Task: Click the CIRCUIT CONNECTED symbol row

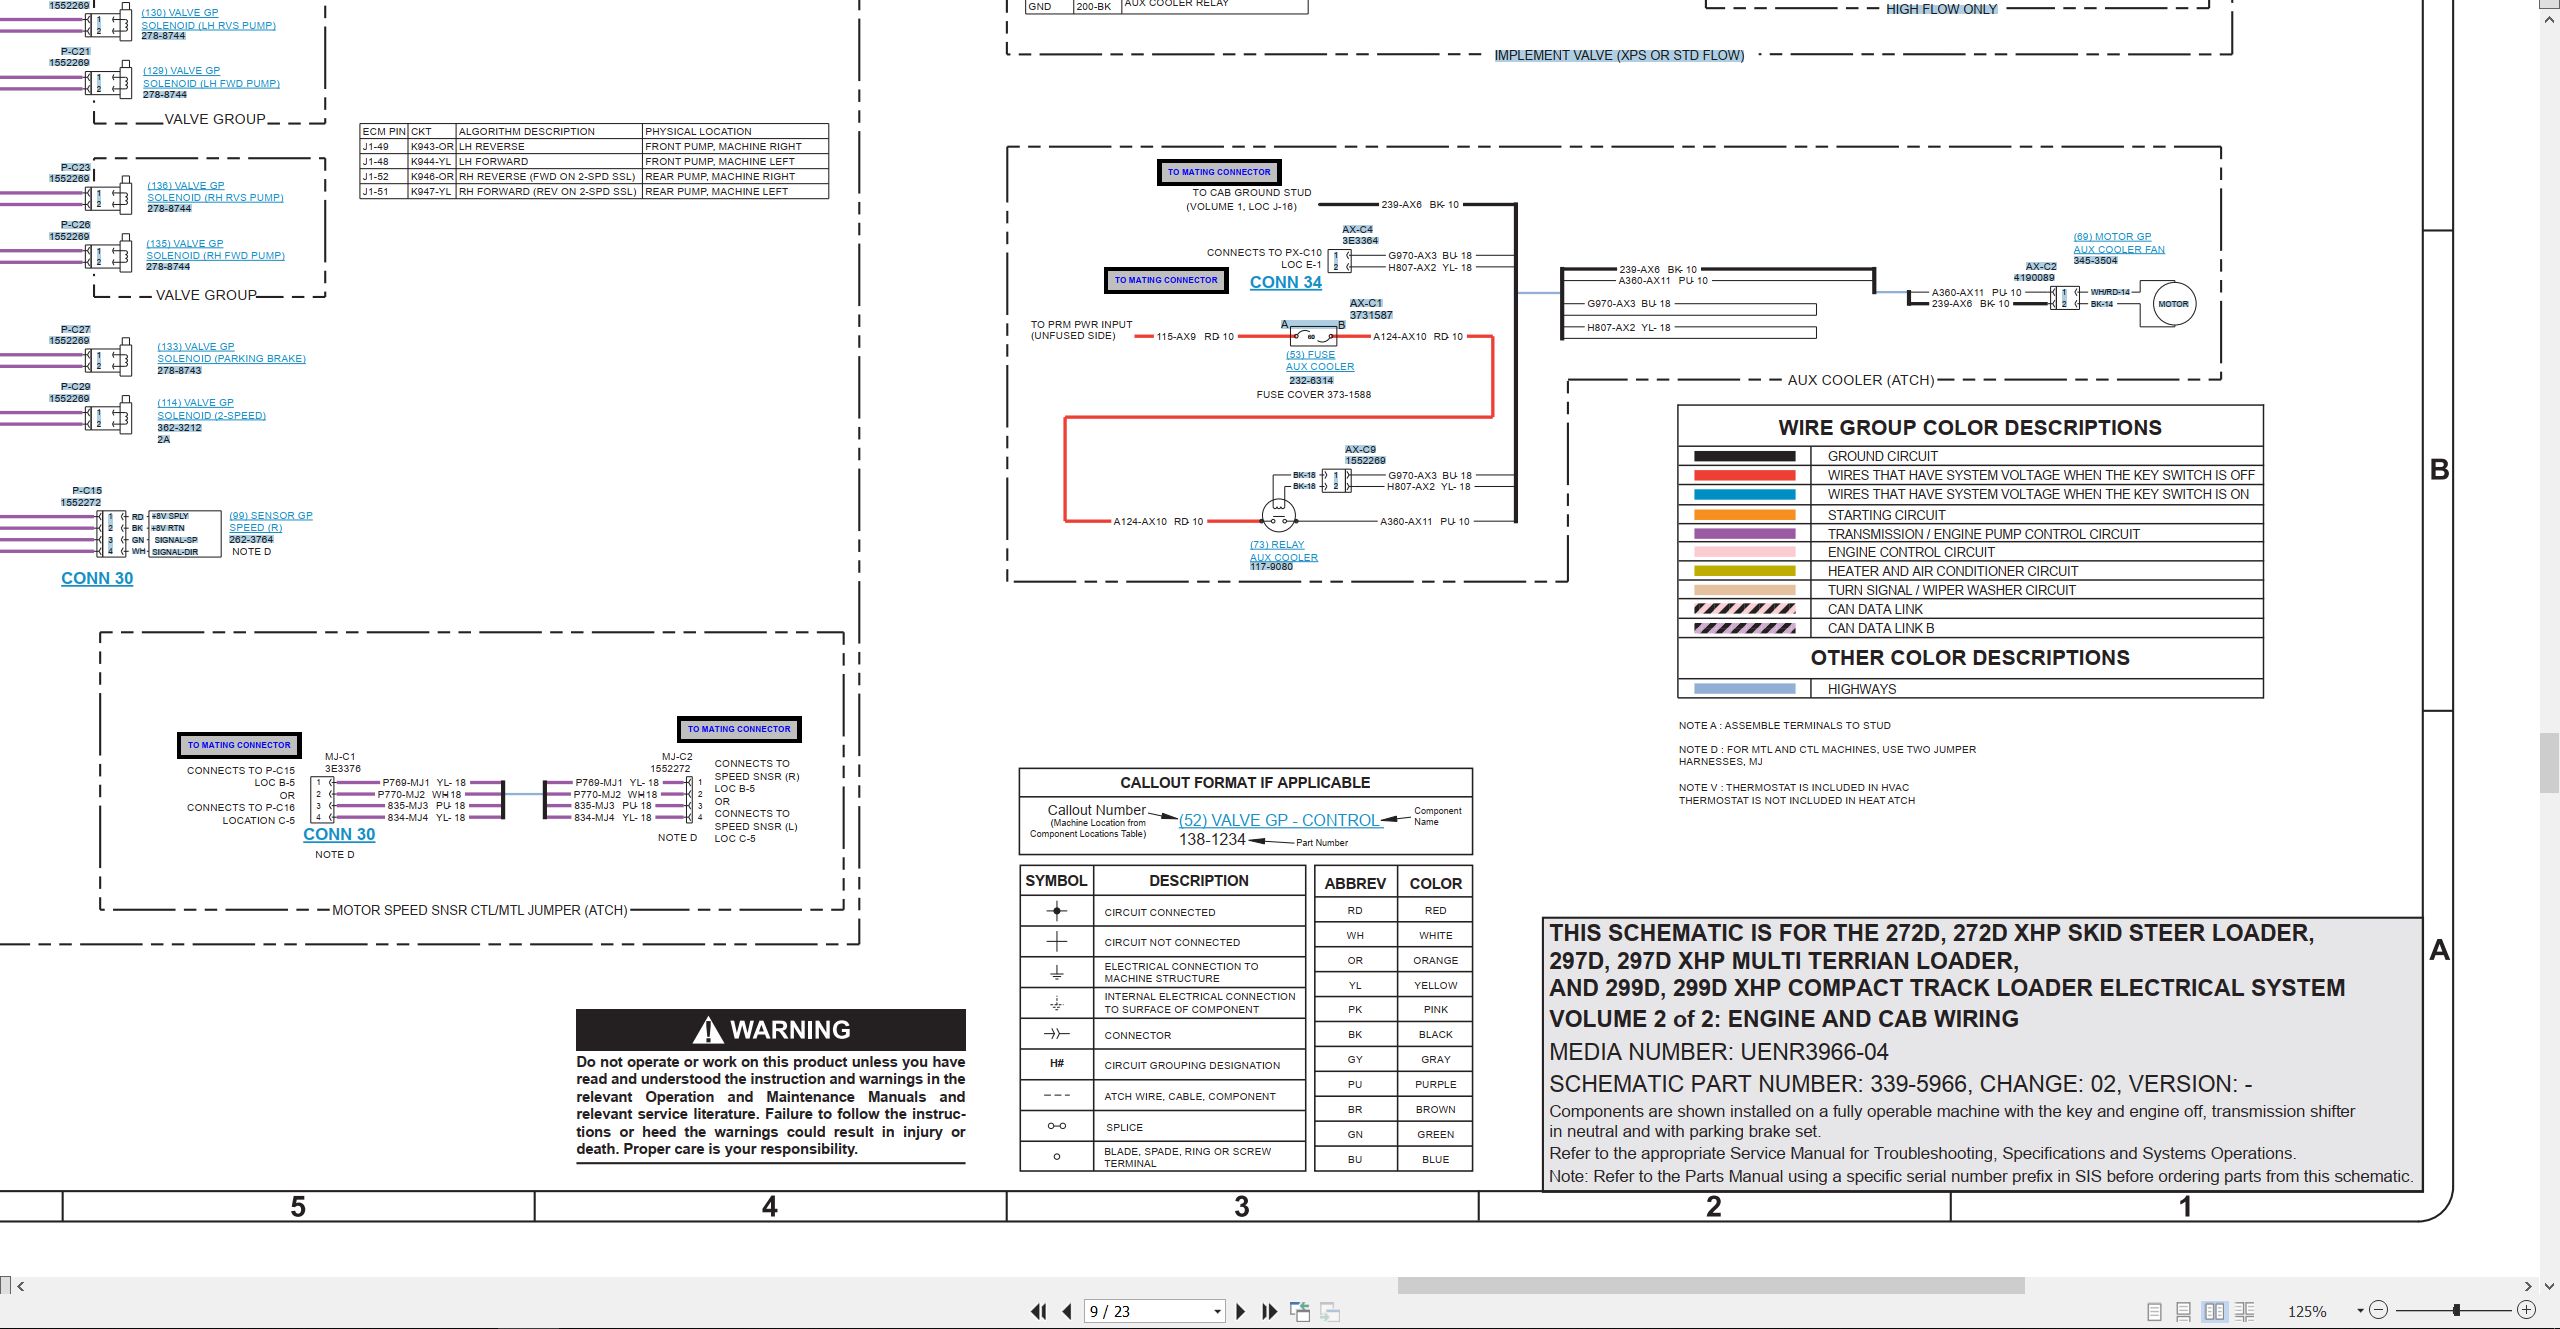Action: click(1162, 912)
